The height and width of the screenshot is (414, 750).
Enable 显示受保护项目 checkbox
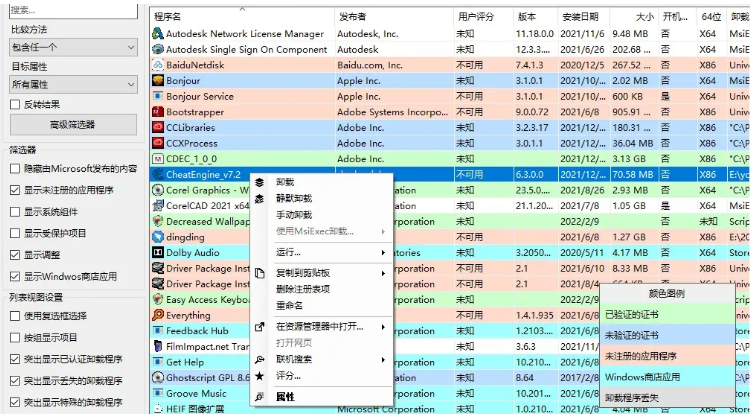[x=15, y=233]
